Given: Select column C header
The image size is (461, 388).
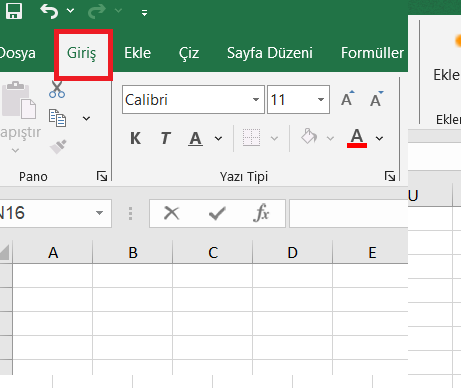Looking at the screenshot, I should [213, 252].
